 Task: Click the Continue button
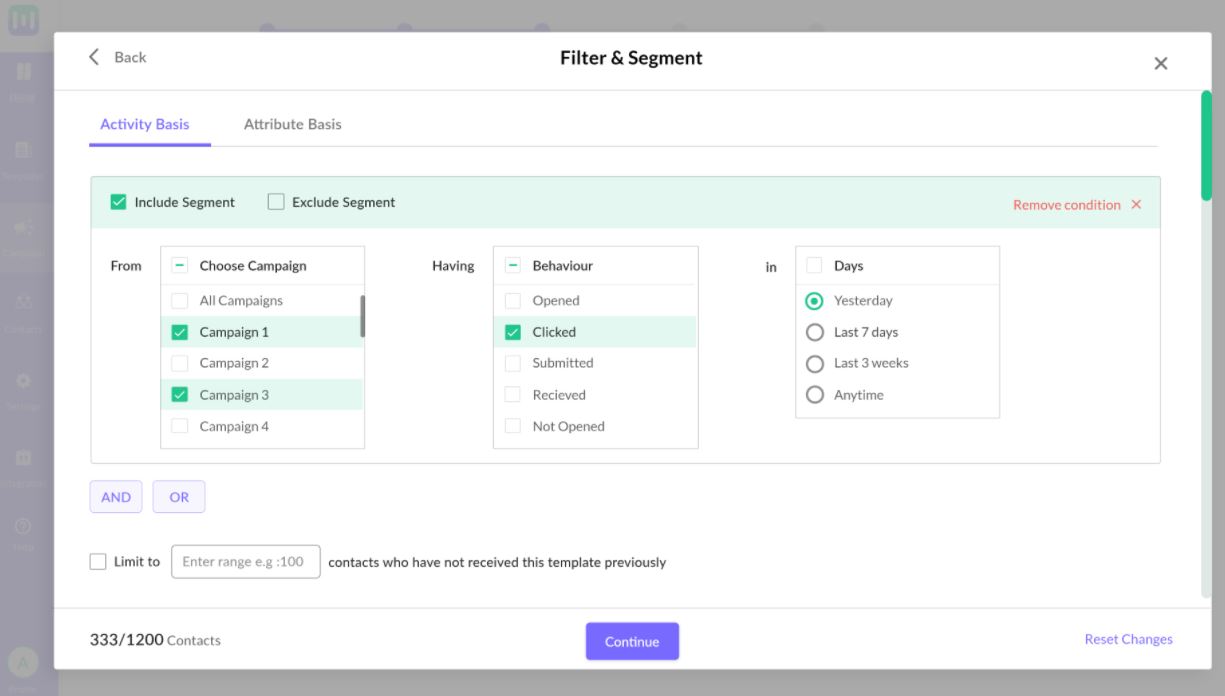632,642
